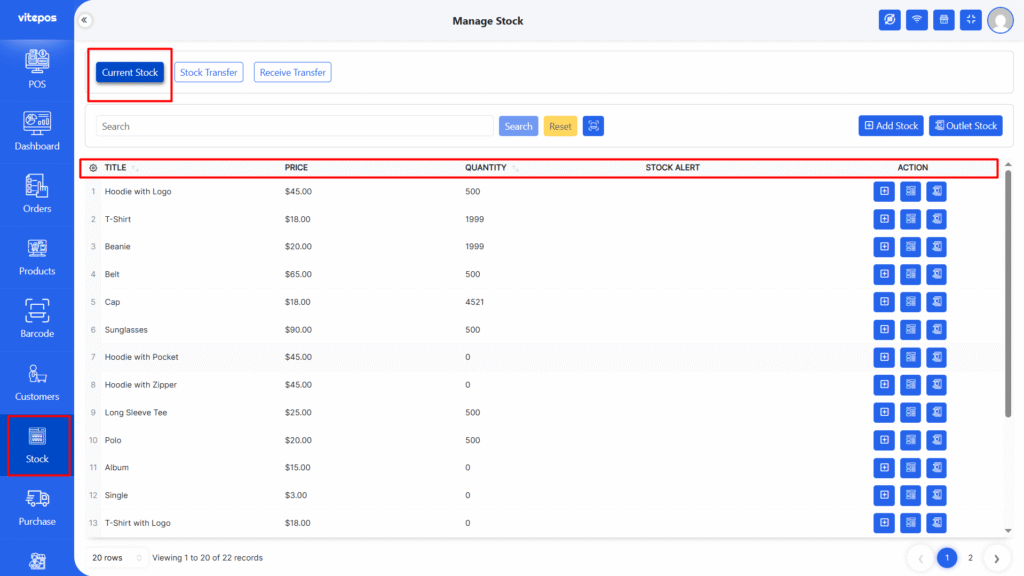Open the 20 rows per-page dropdown

pyautogui.click(x=116, y=558)
